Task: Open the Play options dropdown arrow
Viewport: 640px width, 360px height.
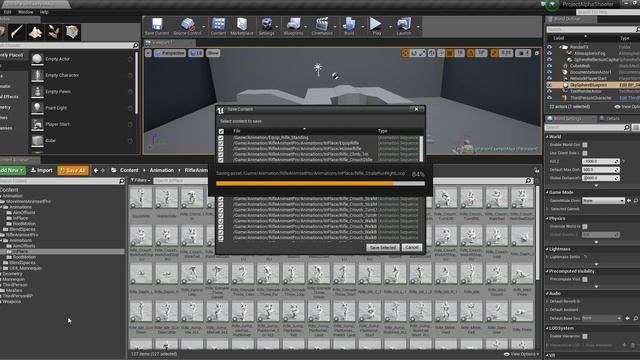Action: [x=390, y=27]
